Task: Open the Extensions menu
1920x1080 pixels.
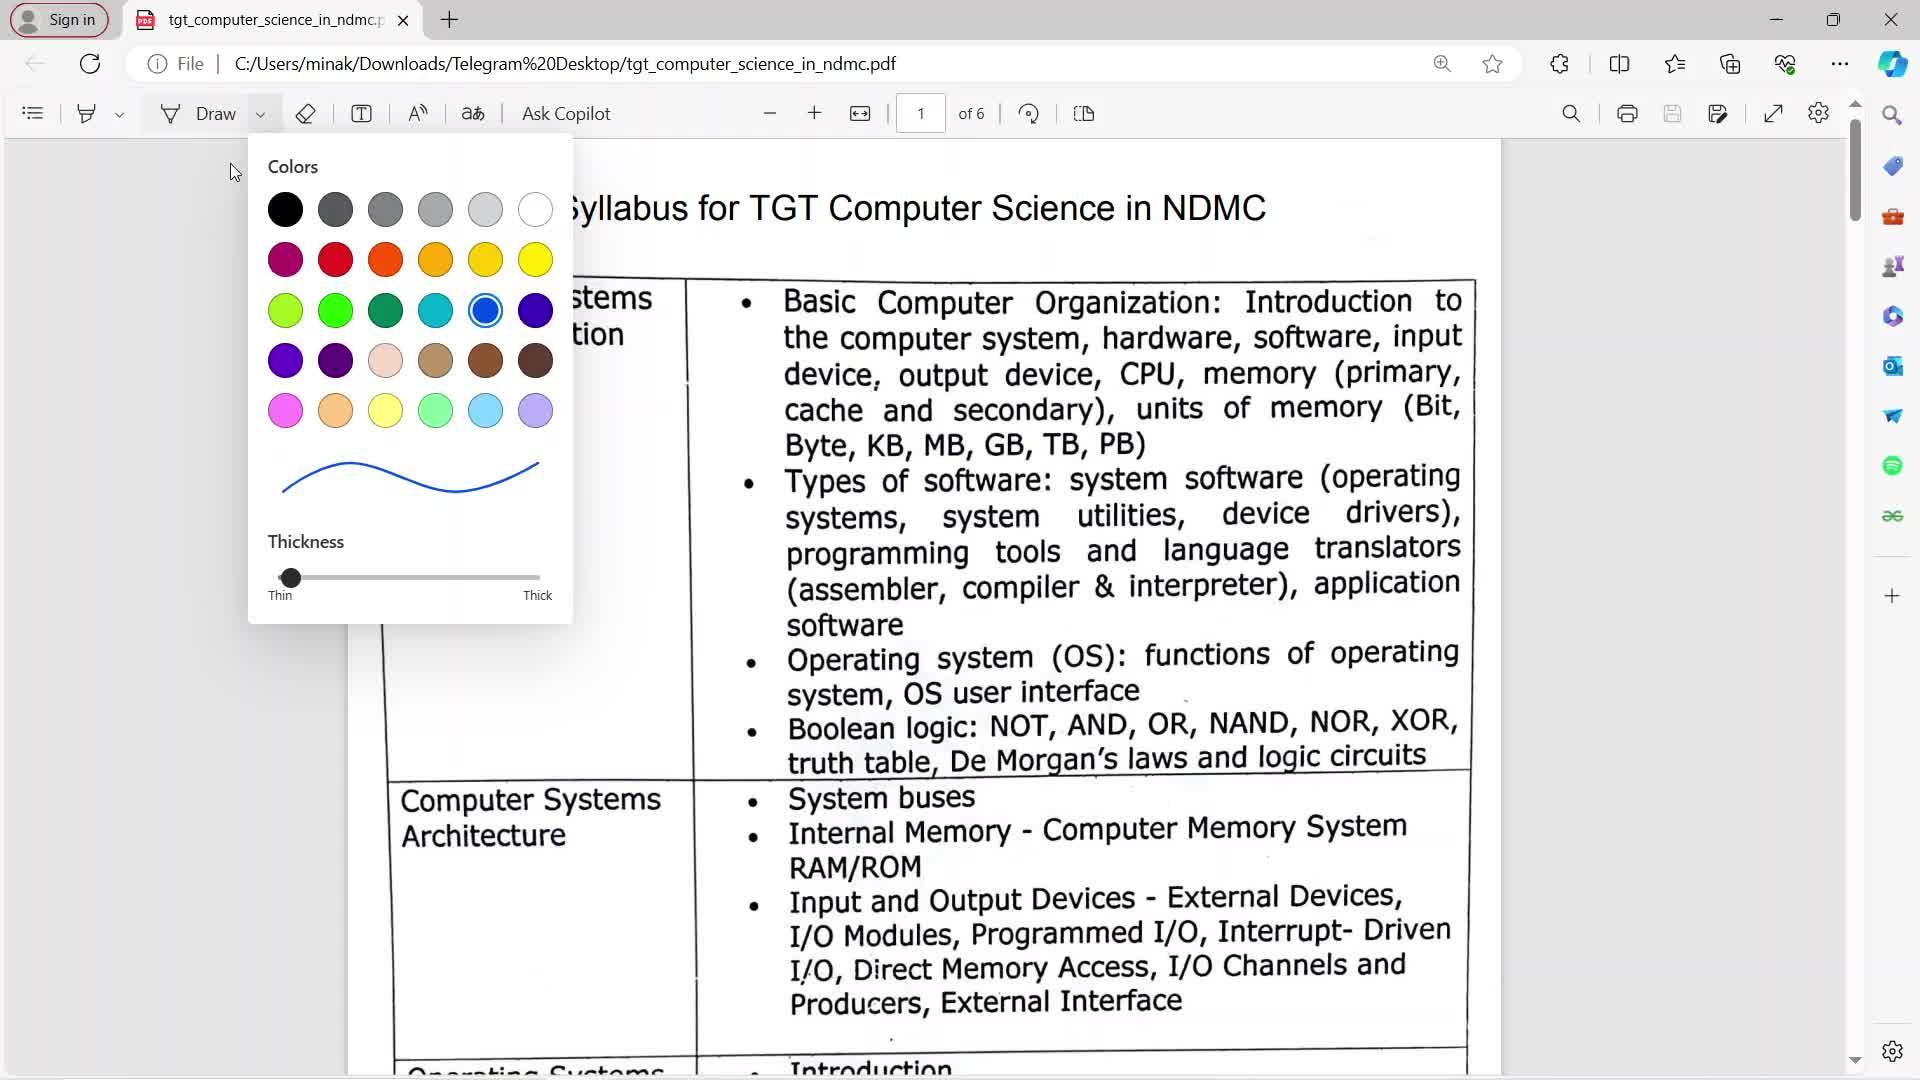Action: click(x=1559, y=64)
